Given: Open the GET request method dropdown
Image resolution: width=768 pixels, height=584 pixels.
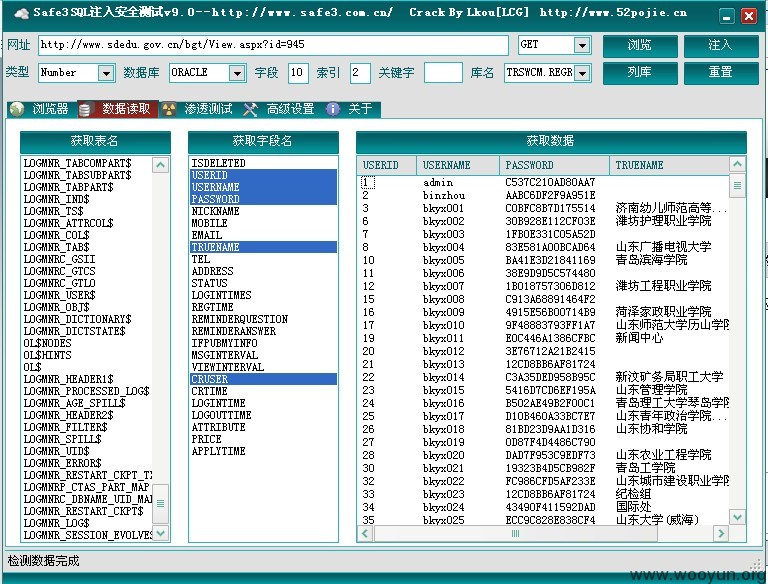Looking at the screenshot, I should pyautogui.click(x=582, y=46).
